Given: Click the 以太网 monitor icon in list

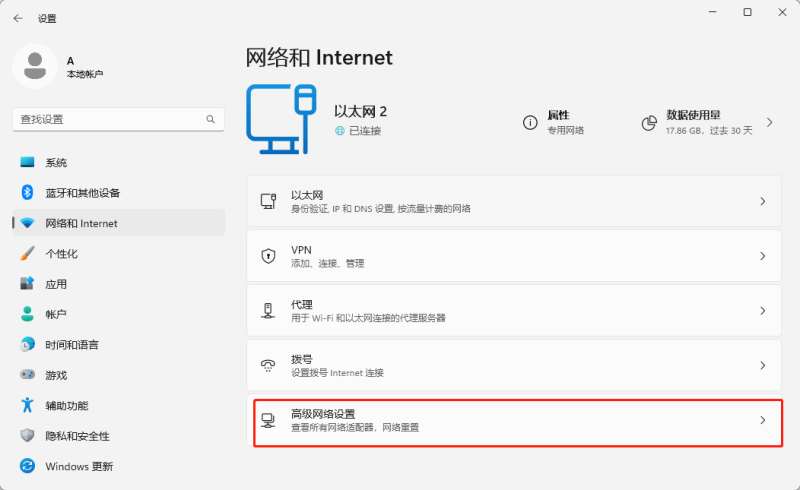Looking at the screenshot, I should (x=268, y=201).
